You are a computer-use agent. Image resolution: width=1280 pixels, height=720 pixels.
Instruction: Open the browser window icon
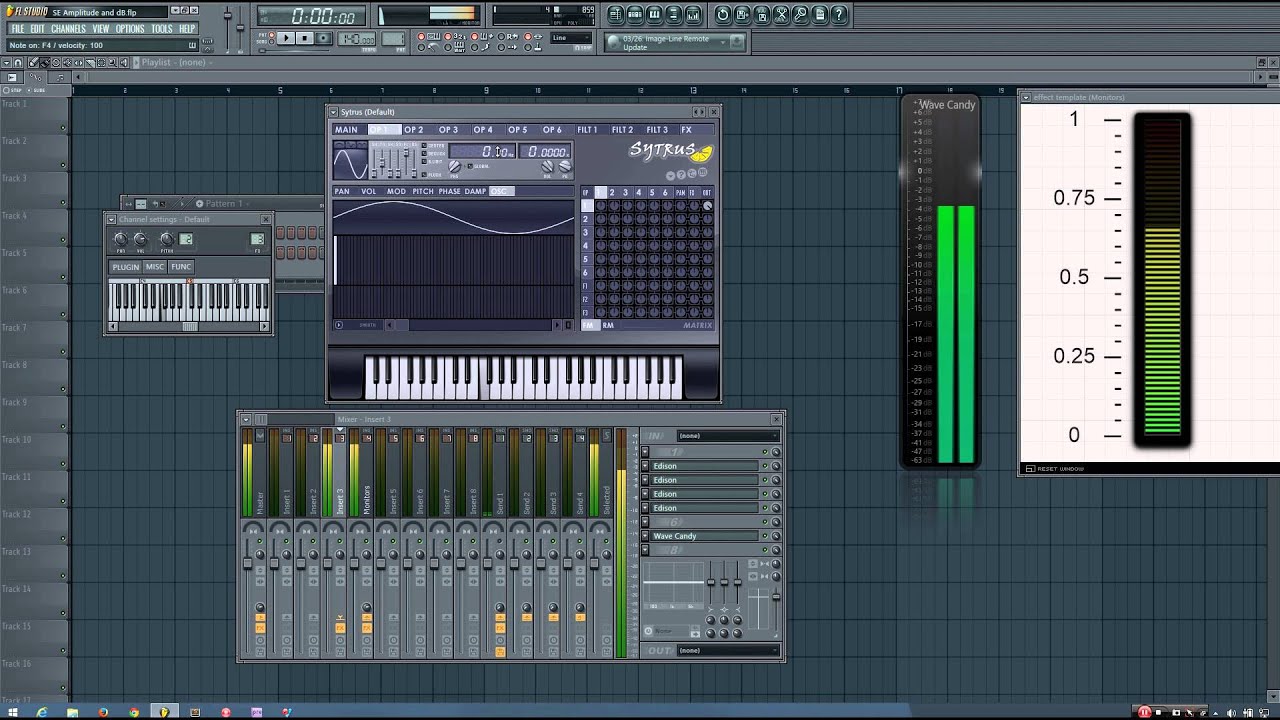pyautogui.click(x=673, y=15)
